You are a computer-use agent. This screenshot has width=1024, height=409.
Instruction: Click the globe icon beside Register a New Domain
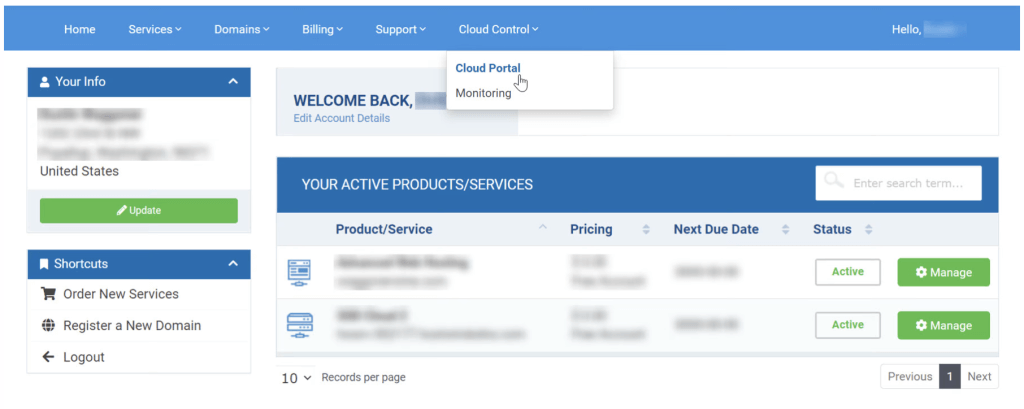(48, 325)
